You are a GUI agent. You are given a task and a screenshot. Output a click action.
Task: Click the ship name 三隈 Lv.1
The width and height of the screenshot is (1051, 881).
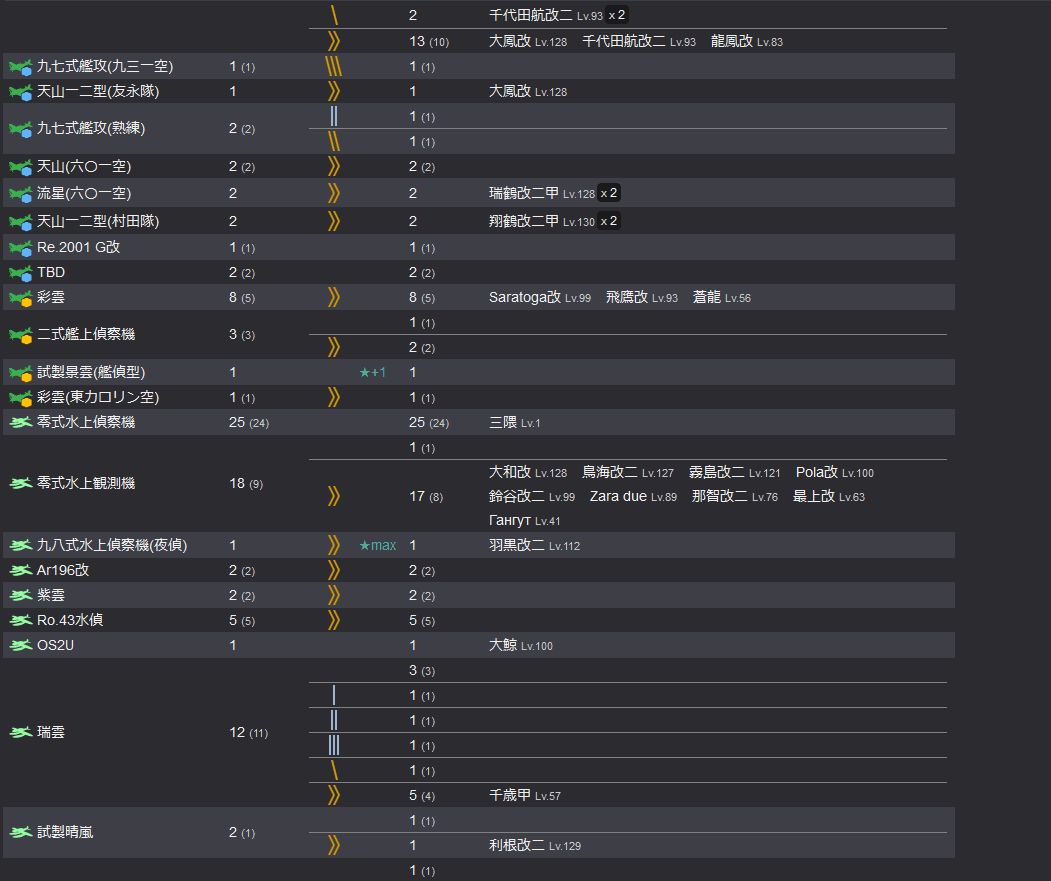[514, 422]
